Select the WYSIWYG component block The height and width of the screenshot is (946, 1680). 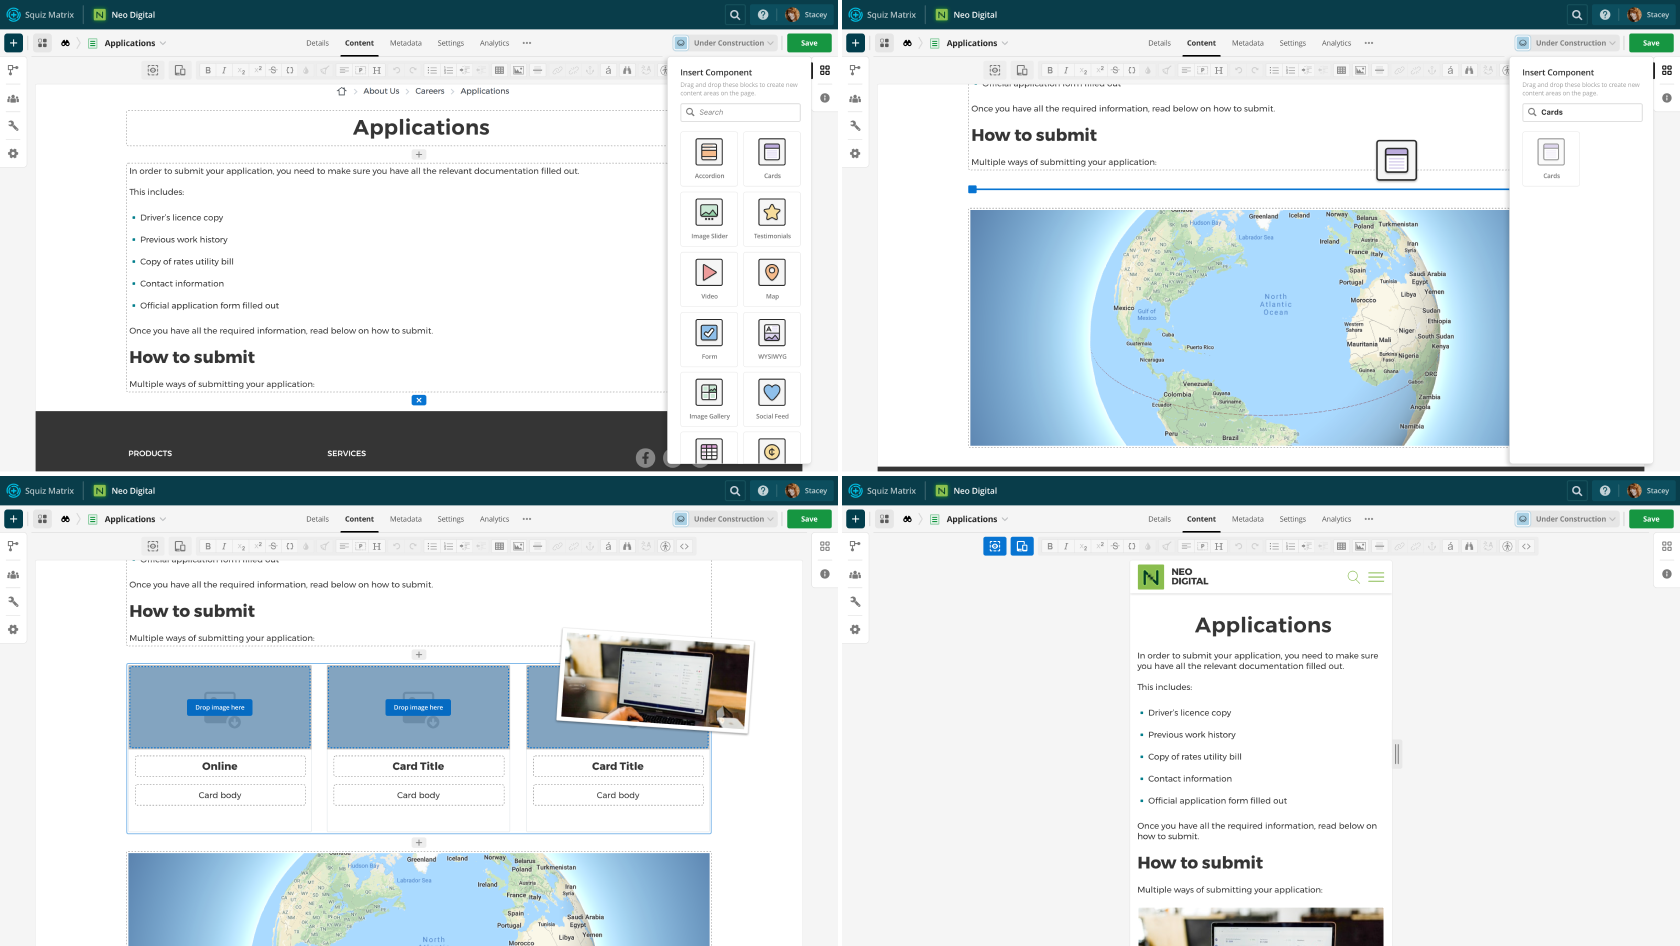[x=772, y=337]
